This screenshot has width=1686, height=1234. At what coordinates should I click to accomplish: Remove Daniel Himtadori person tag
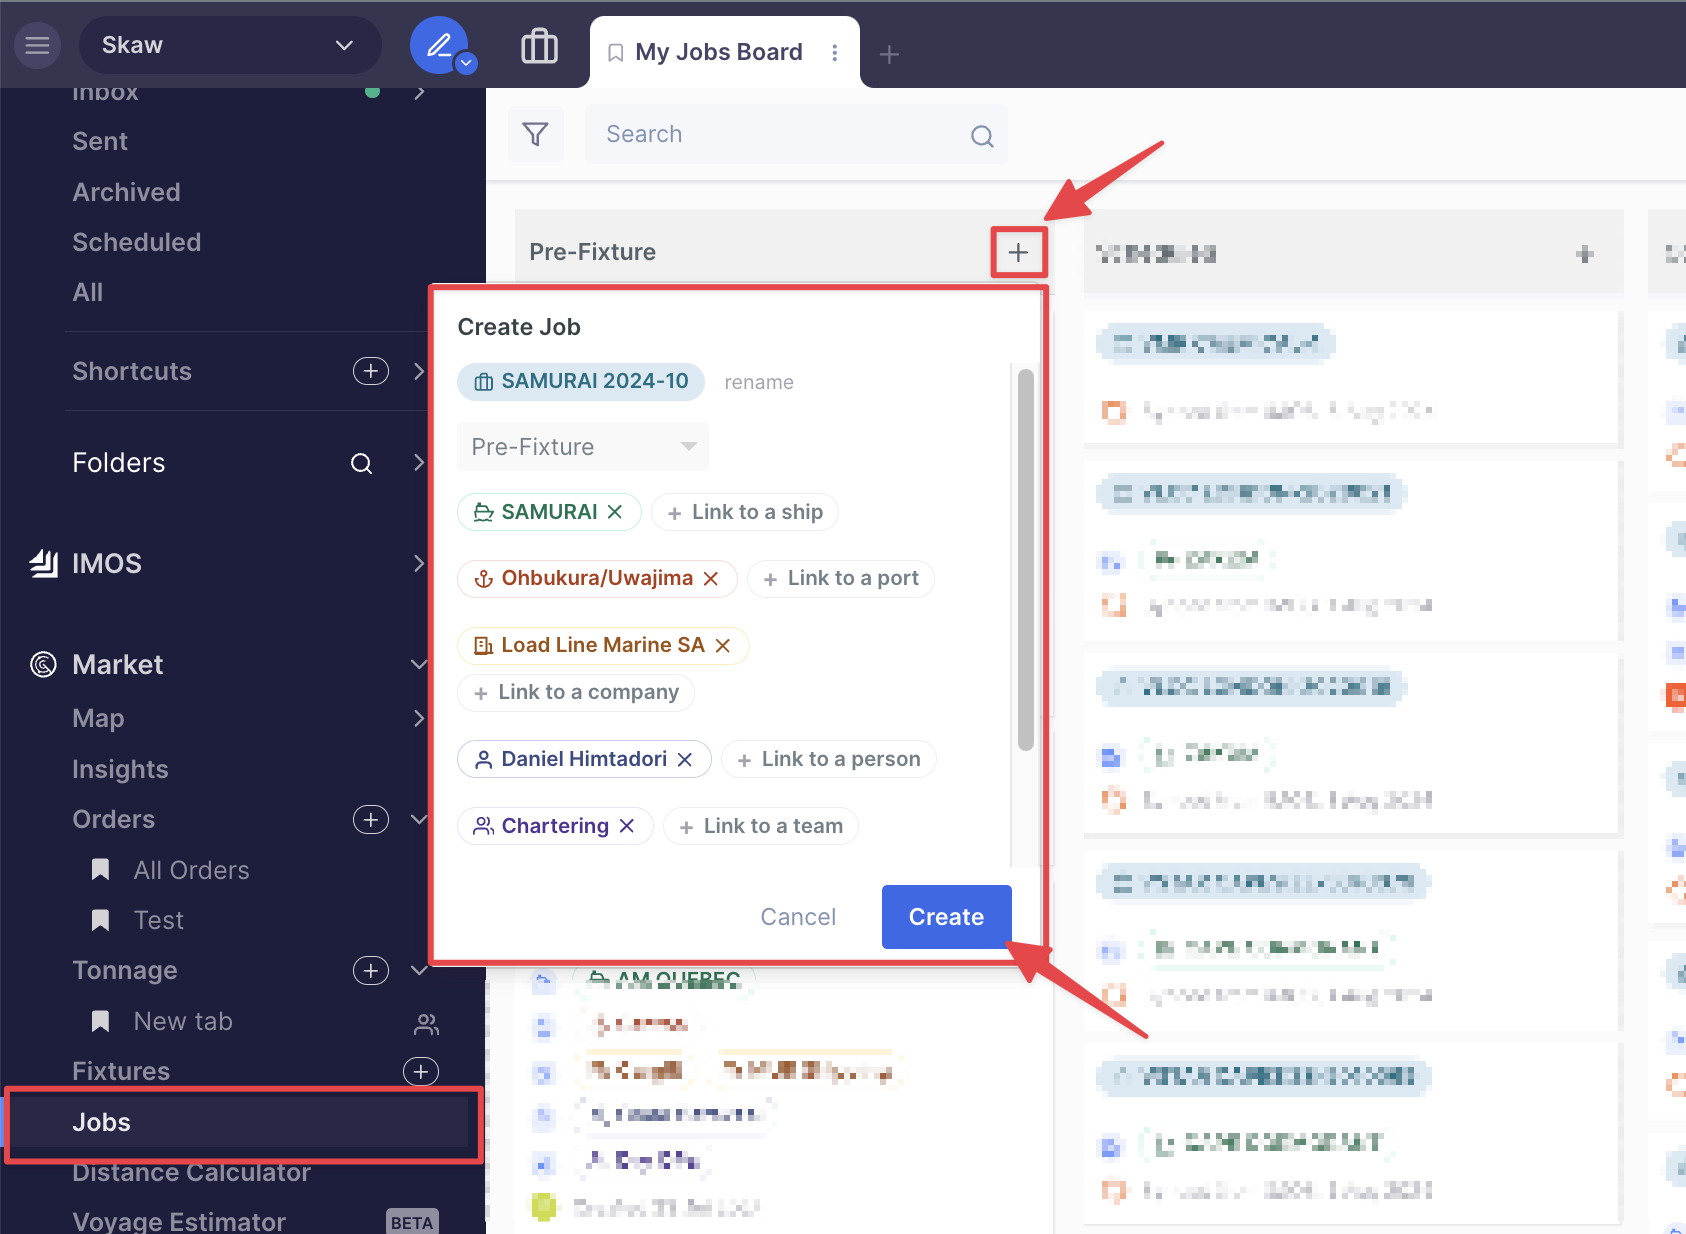click(x=685, y=760)
